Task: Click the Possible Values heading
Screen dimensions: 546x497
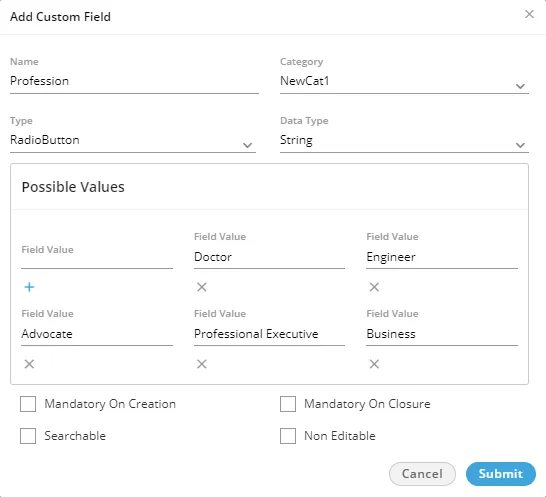Action: click(x=73, y=187)
